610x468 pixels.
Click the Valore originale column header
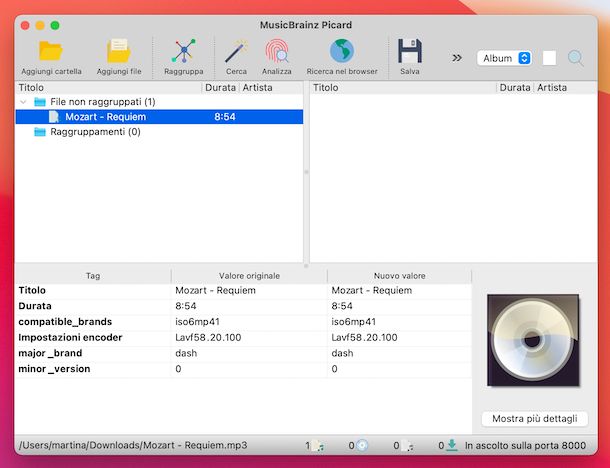click(x=249, y=276)
